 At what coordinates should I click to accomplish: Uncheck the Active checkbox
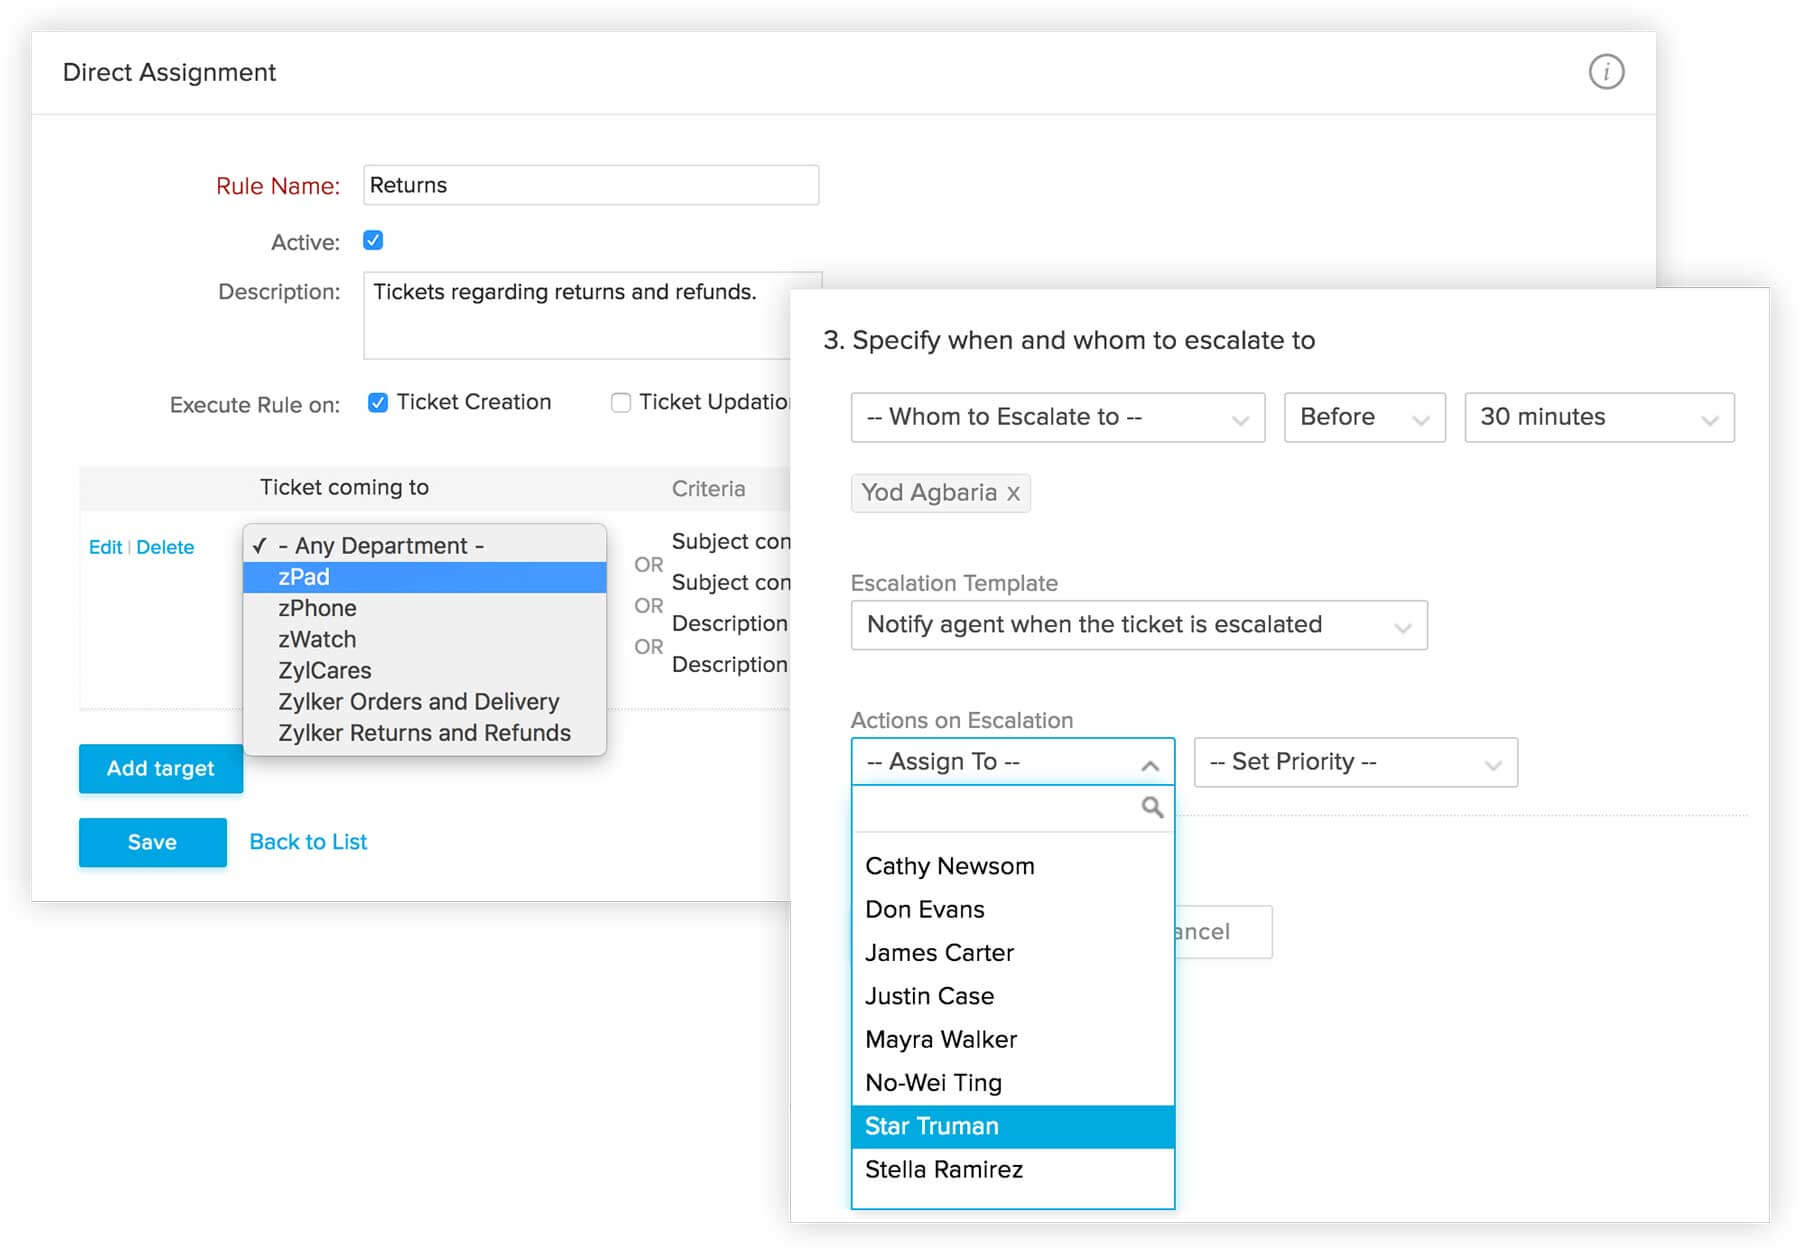click(372, 240)
